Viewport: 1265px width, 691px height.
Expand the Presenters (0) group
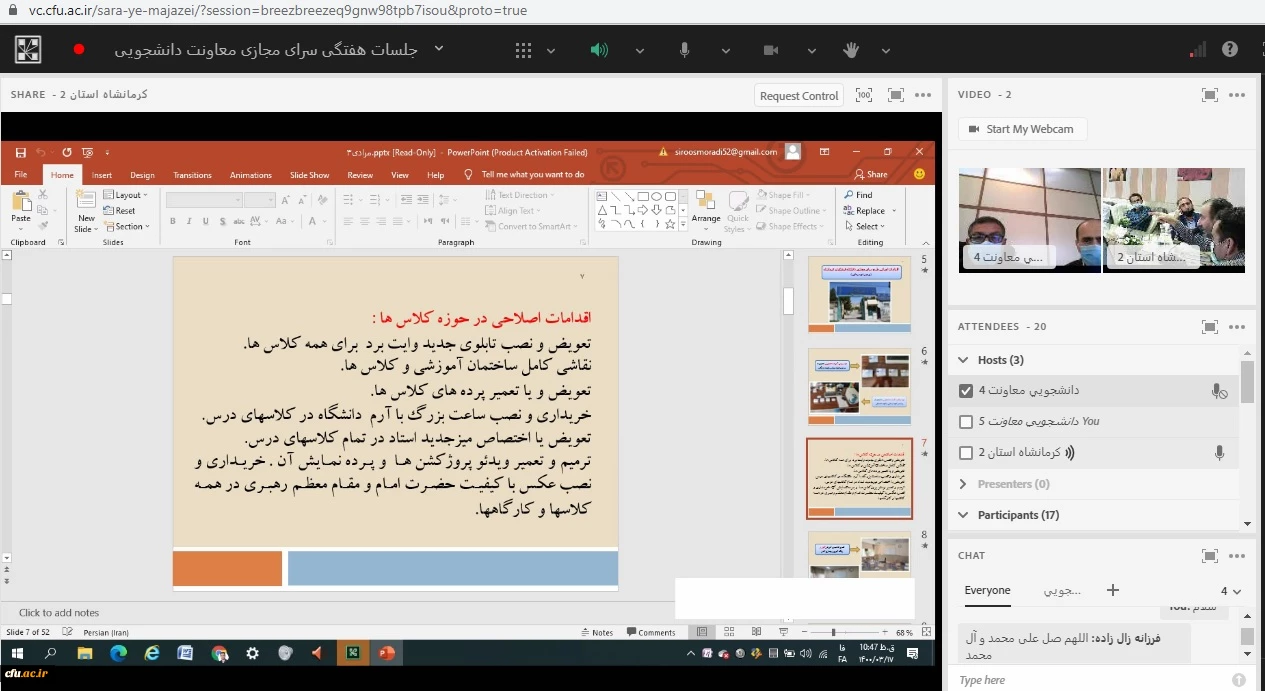pyautogui.click(x=963, y=484)
